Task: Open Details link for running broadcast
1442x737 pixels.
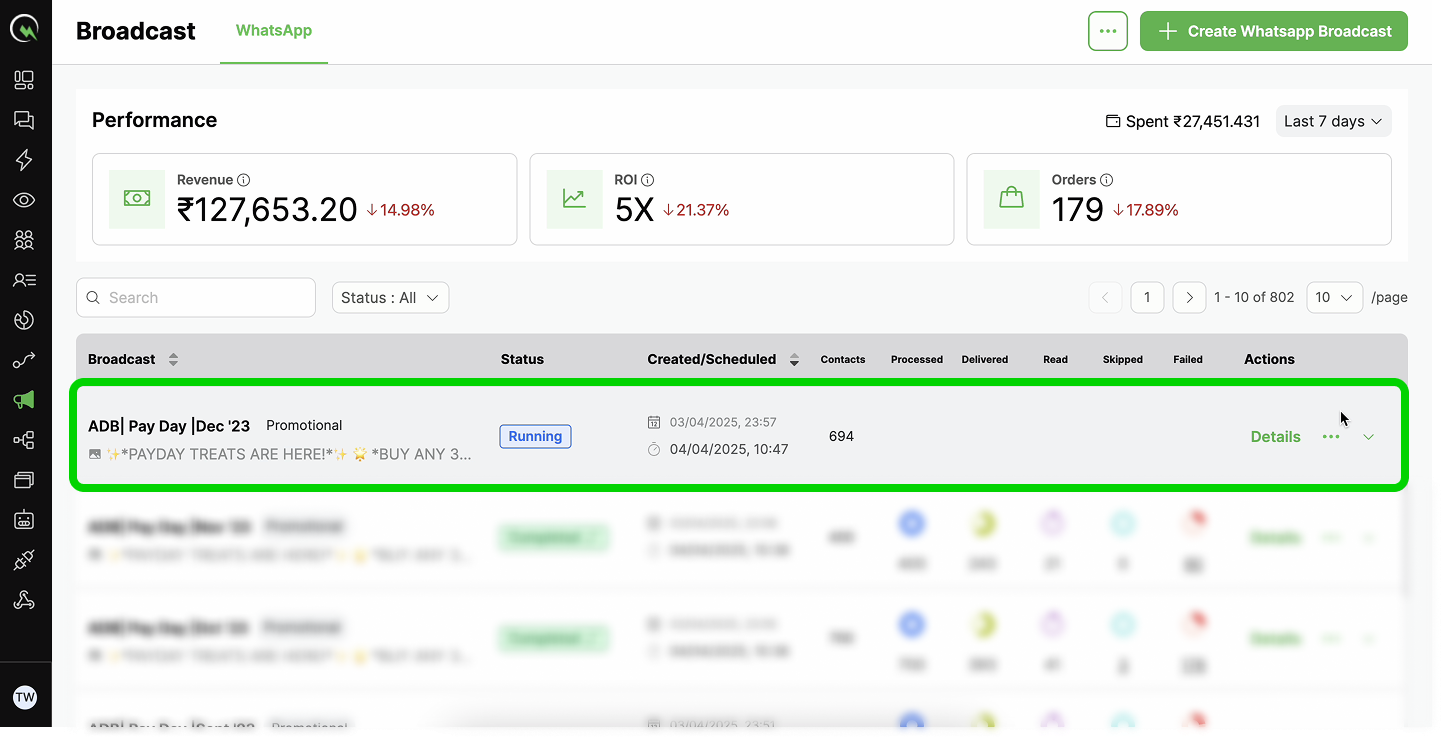Action: 1275,437
